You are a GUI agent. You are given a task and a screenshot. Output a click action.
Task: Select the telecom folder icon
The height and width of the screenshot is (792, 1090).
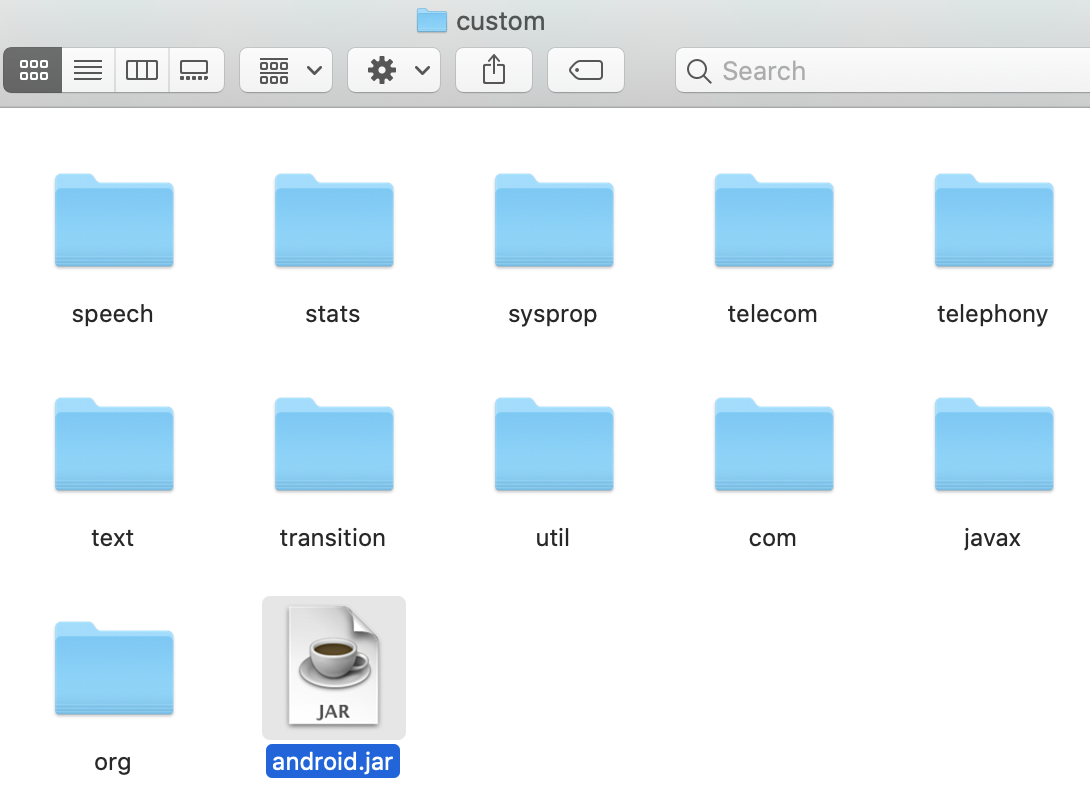coord(774,220)
